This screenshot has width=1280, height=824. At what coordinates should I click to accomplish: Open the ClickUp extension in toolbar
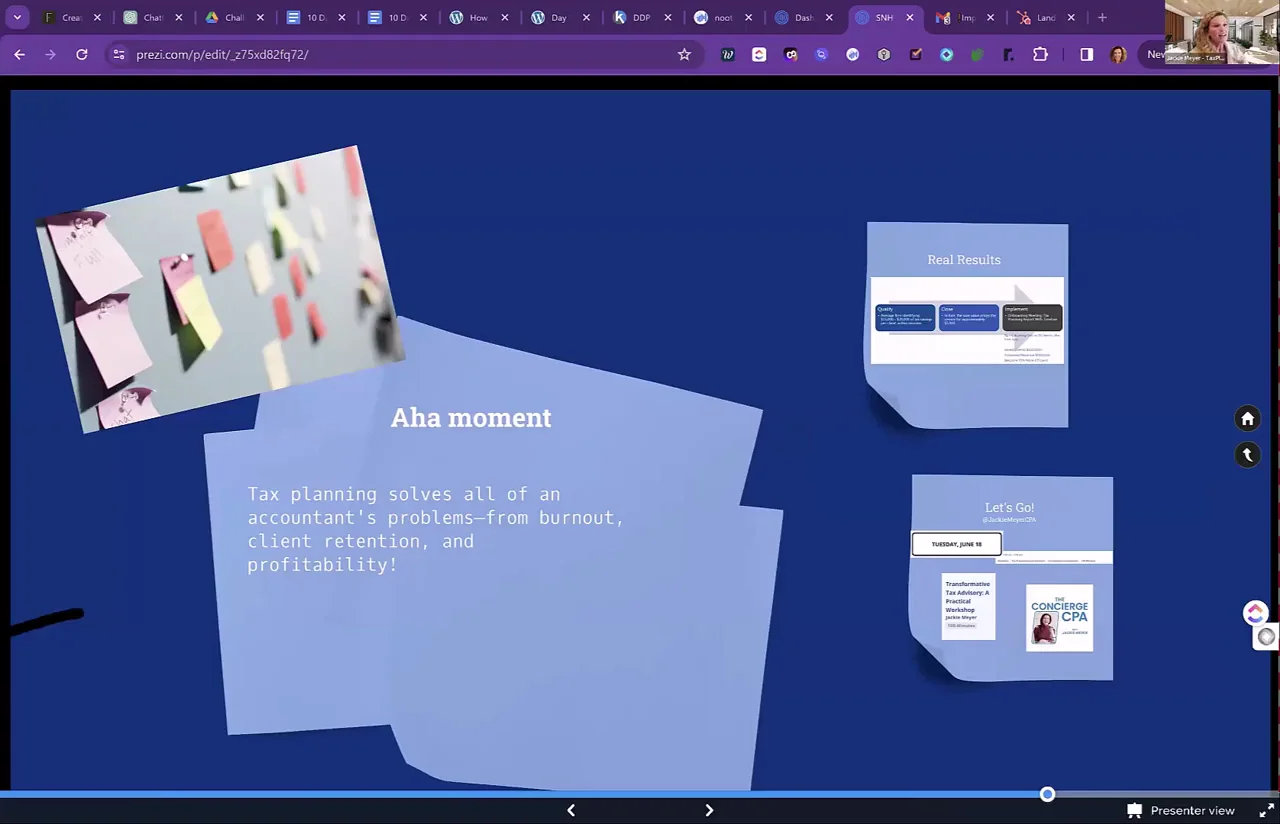coord(759,55)
